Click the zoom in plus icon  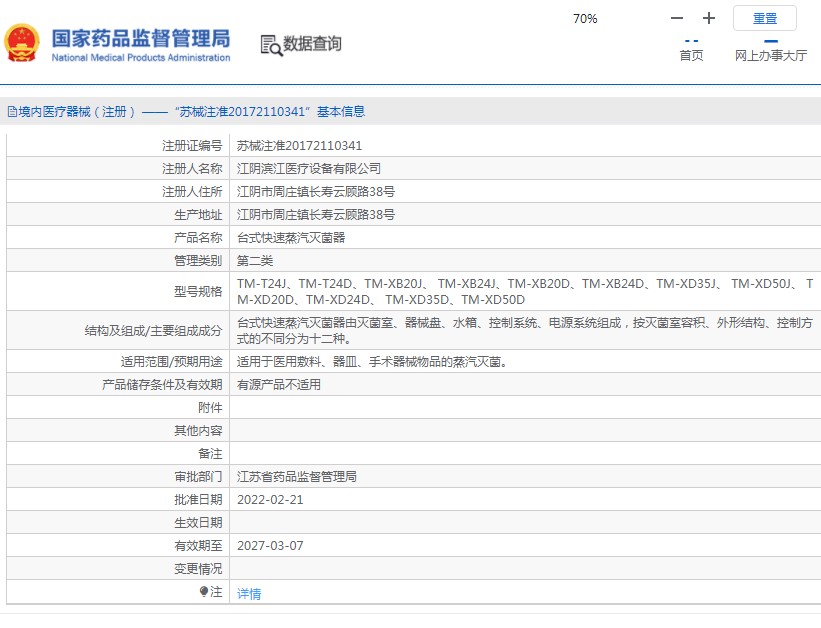pos(709,19)
